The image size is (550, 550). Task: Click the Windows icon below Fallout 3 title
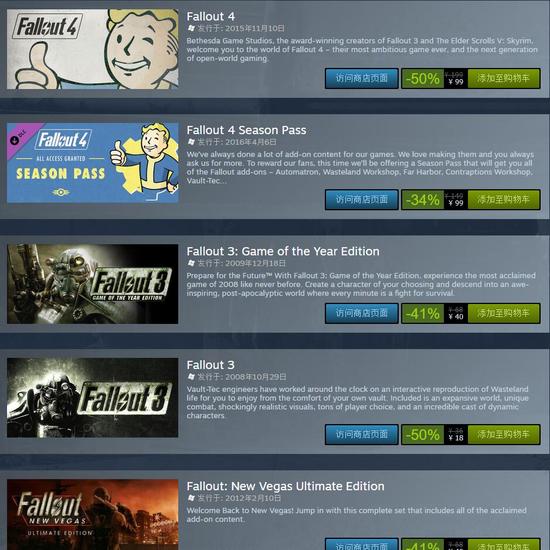coord(191,377)
